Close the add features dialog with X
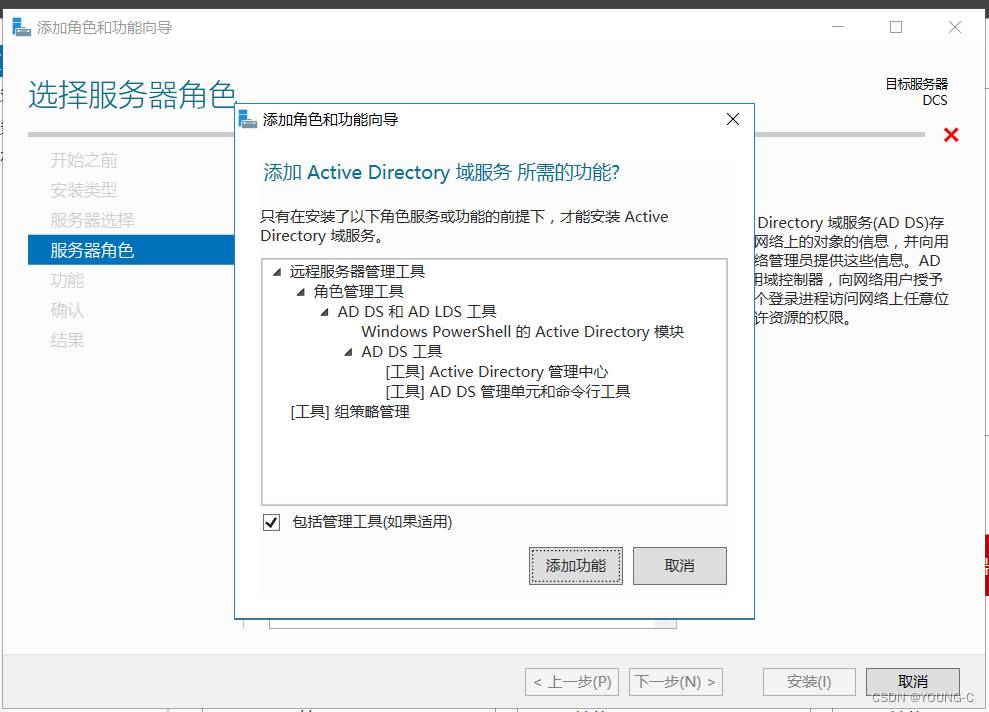This screenshot has height=712, width=989. tap(732, 119)
